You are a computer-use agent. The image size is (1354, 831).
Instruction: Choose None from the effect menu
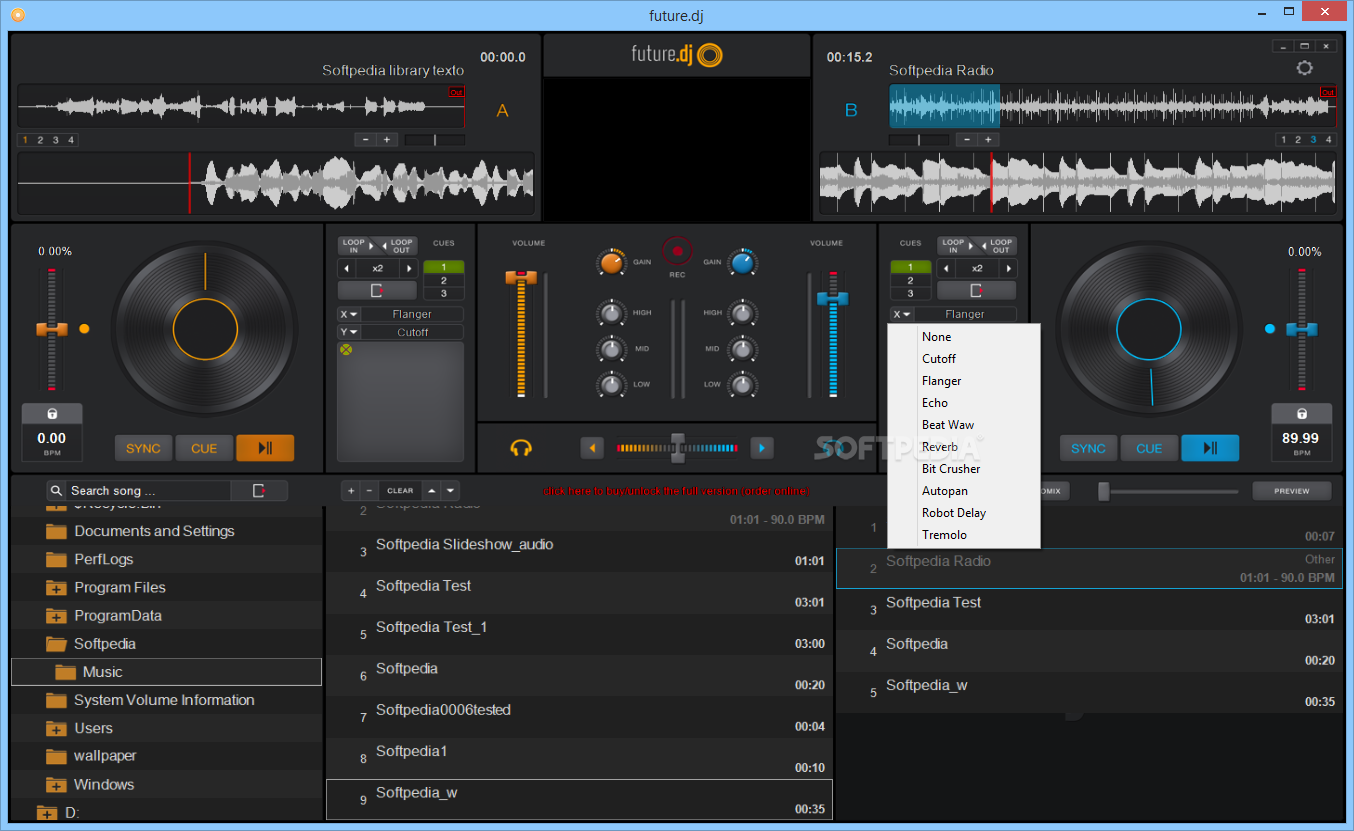(x=964, y=337)
